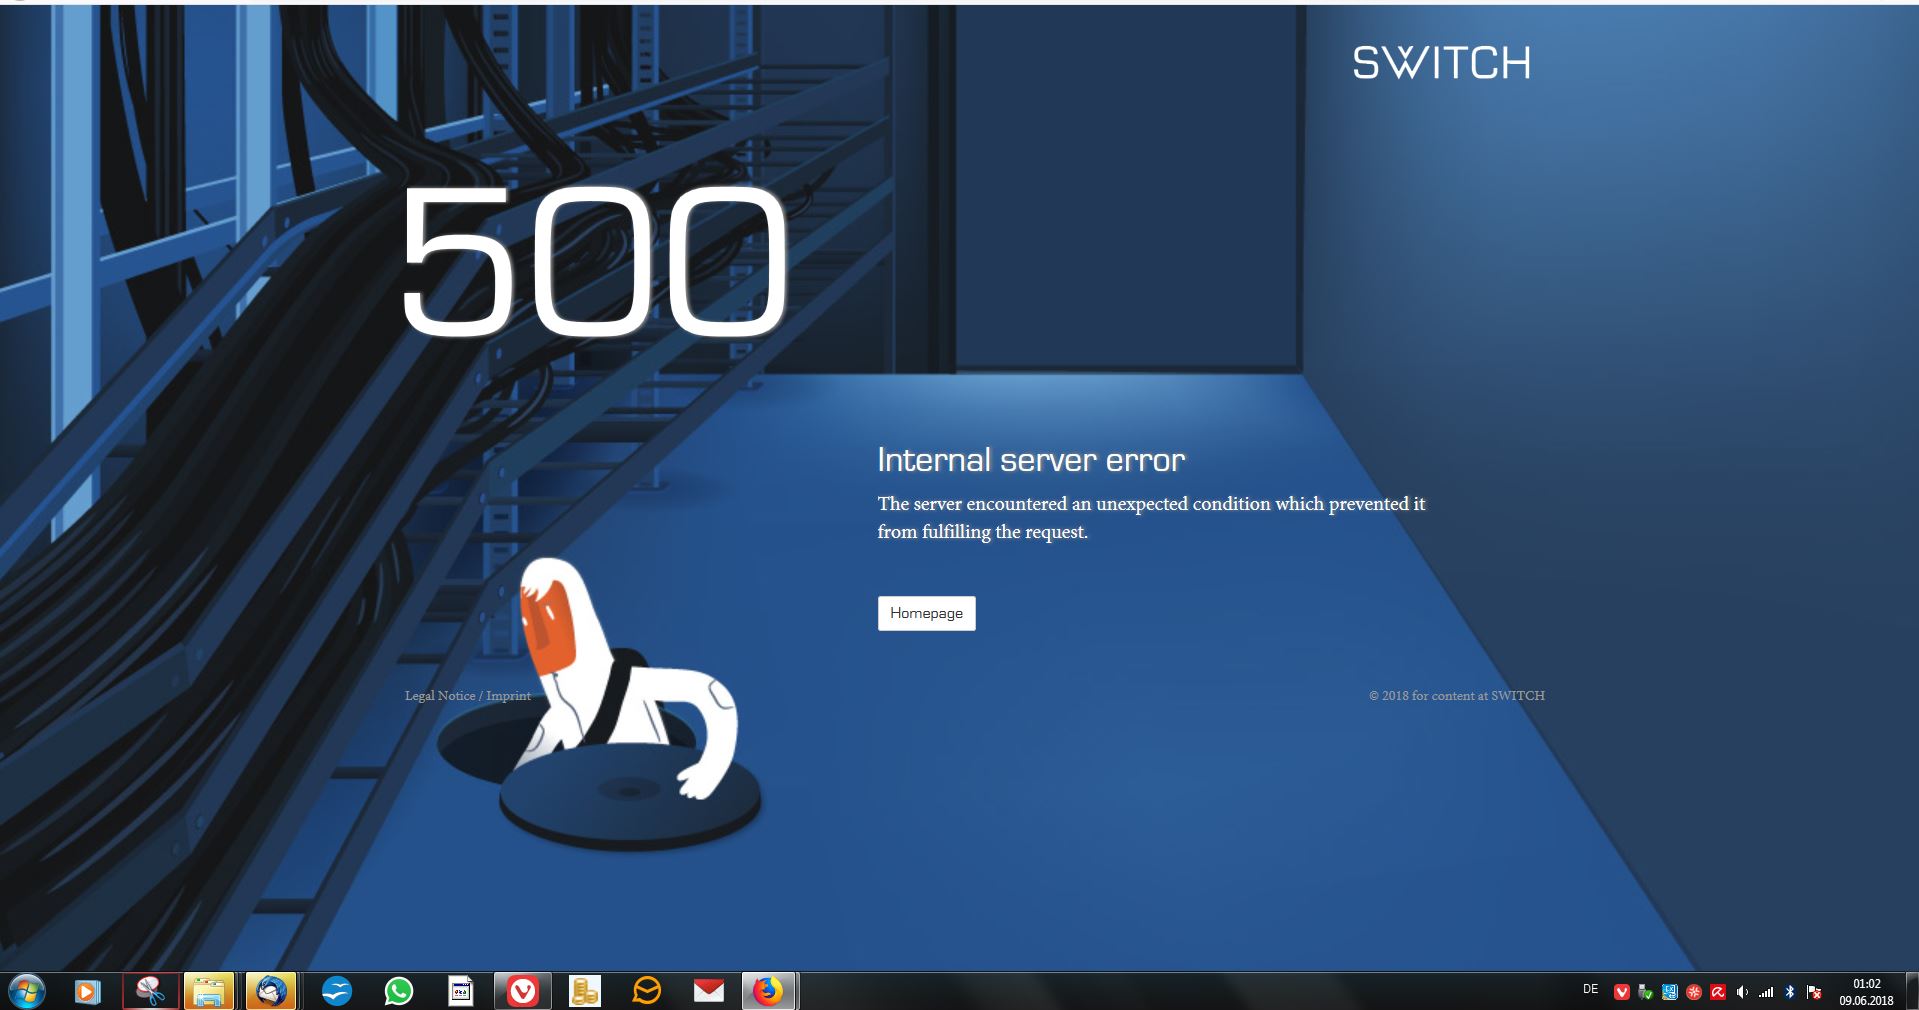Open the eM Client taskbar icon
This screenshot has width=1919, height=1010.
647,992
